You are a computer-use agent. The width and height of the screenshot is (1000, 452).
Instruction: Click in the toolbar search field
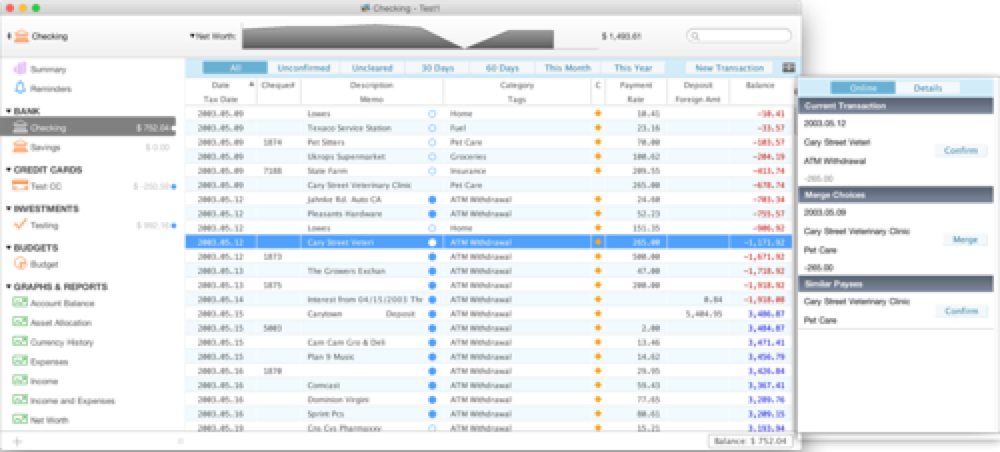tap(739, 36)
